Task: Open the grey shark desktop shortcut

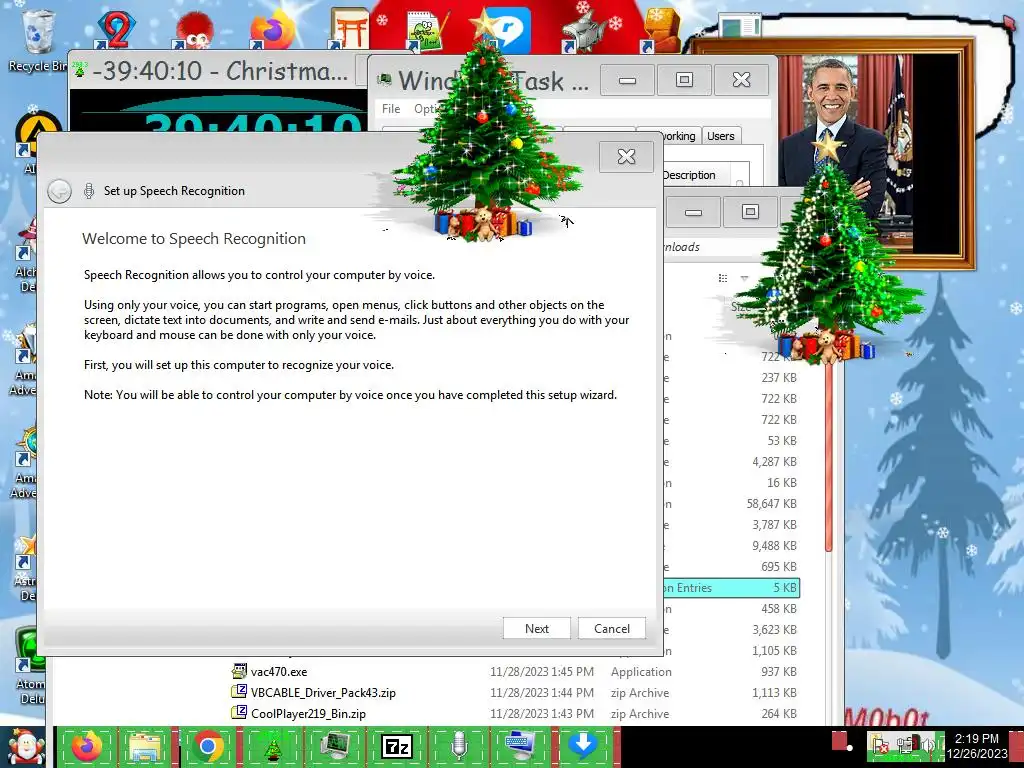Action: tap(583, 31)
